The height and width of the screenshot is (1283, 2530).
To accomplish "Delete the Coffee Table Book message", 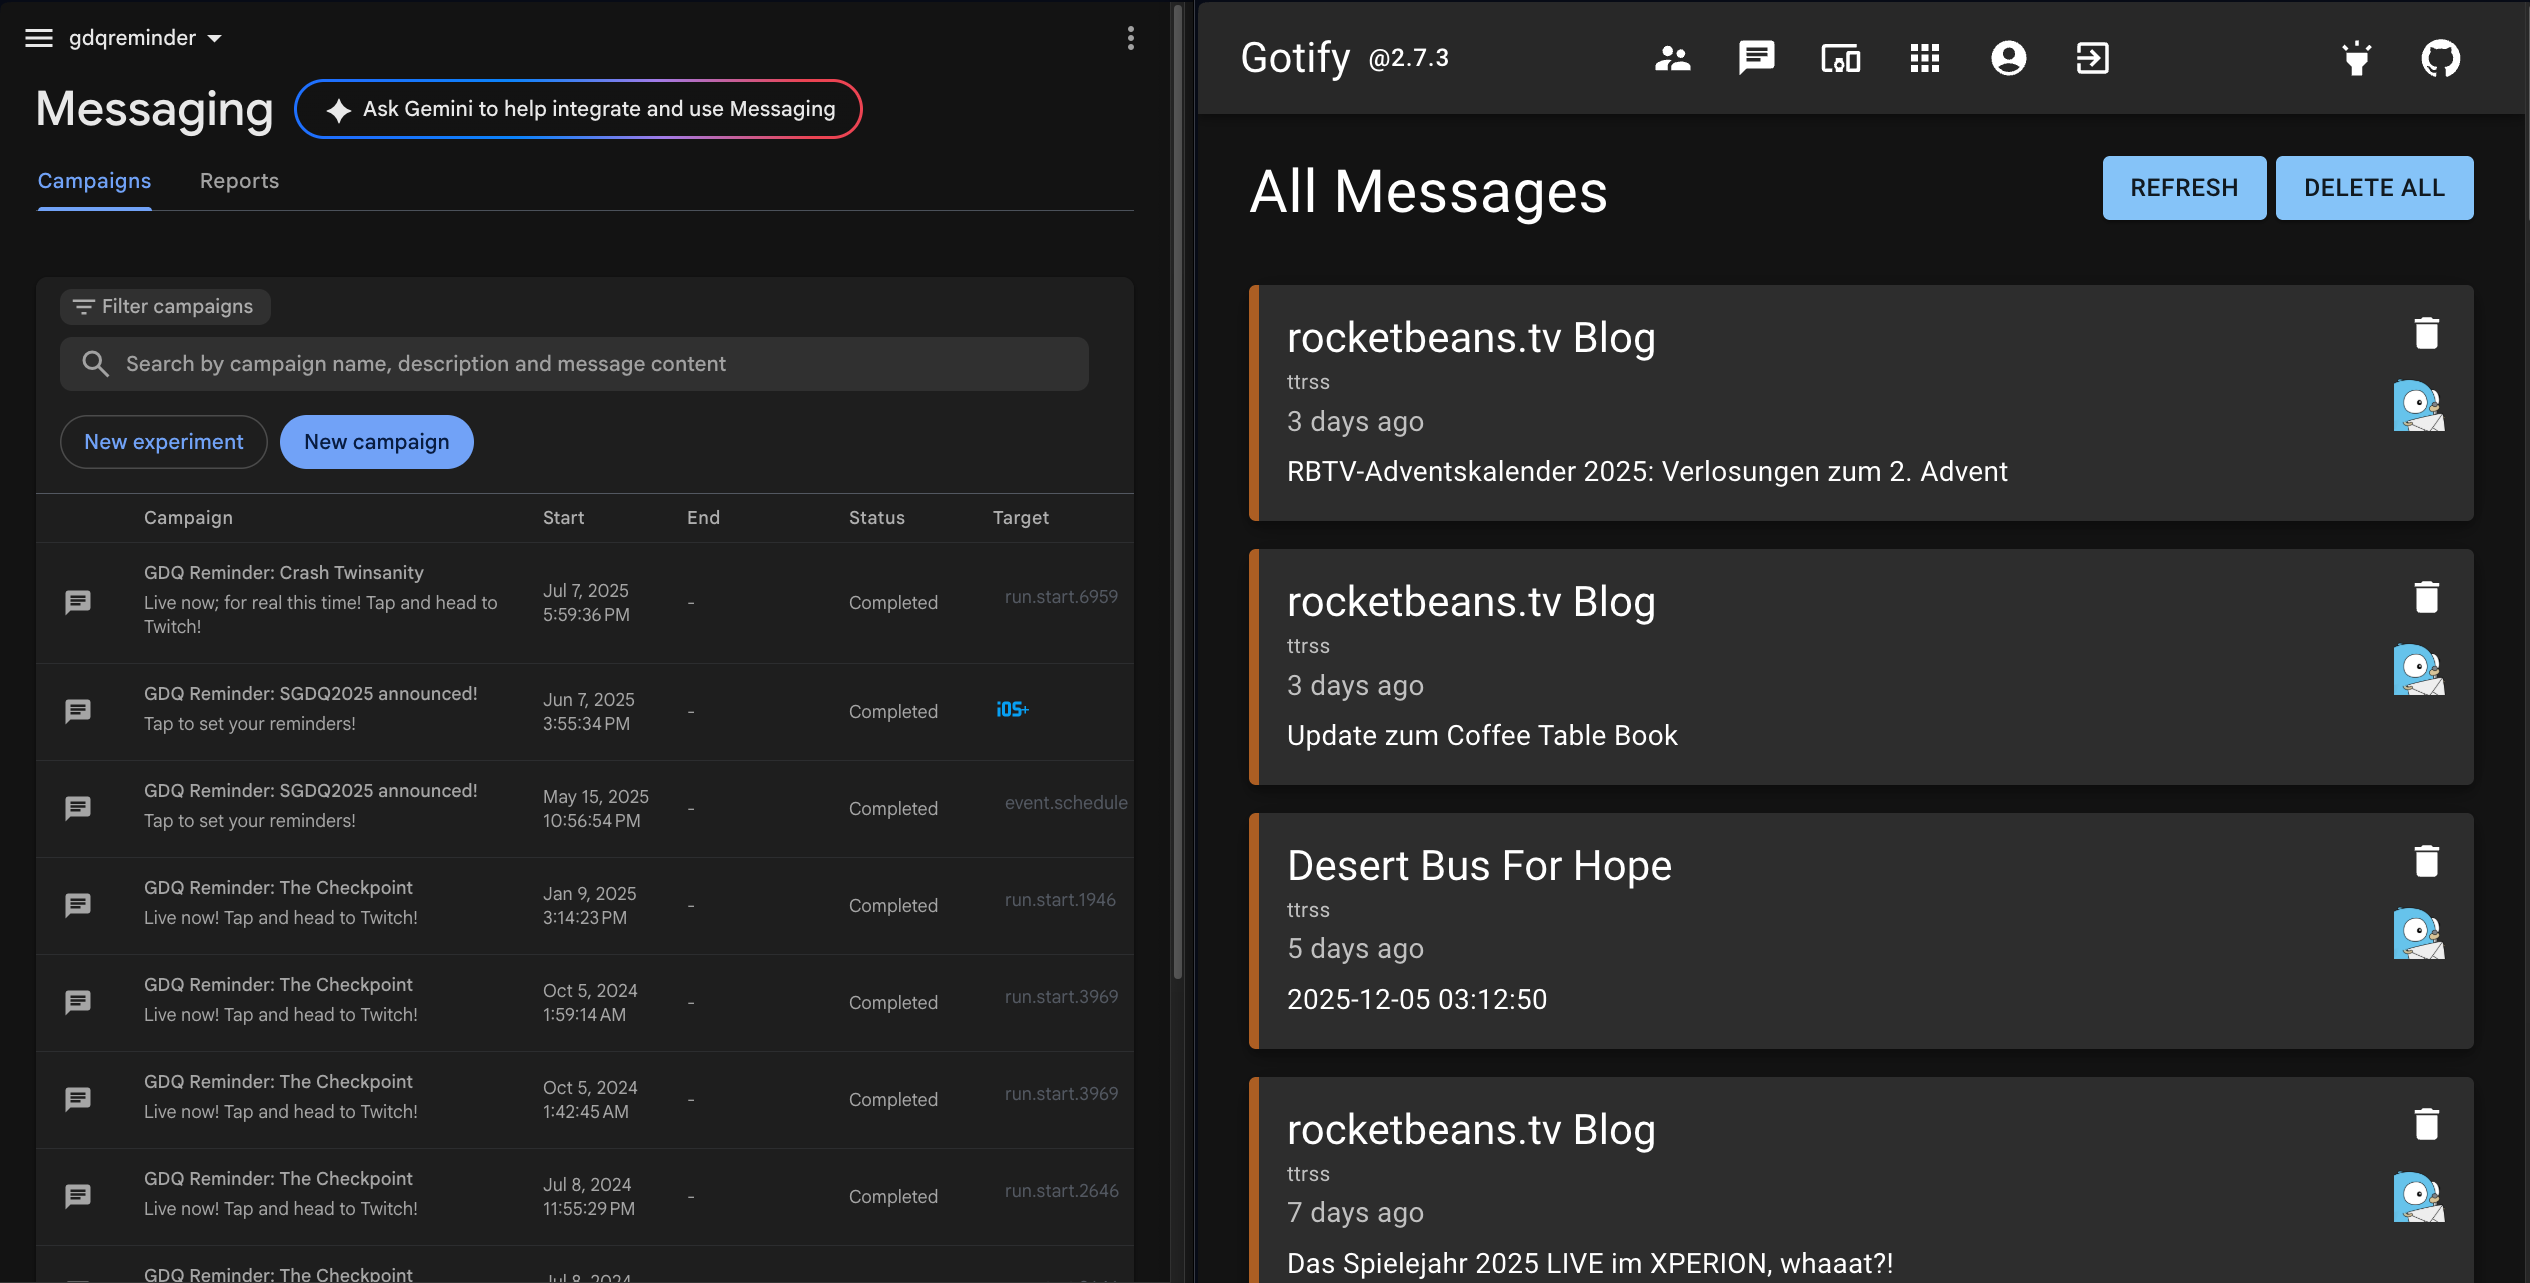I will (2426, 597).
